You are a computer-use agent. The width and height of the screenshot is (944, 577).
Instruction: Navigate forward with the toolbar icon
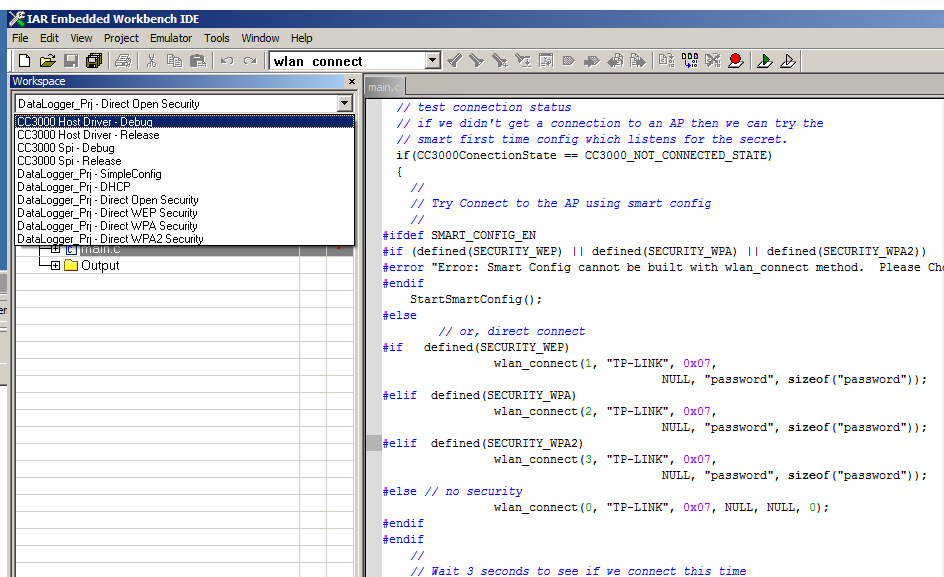(x=638, y=61)
